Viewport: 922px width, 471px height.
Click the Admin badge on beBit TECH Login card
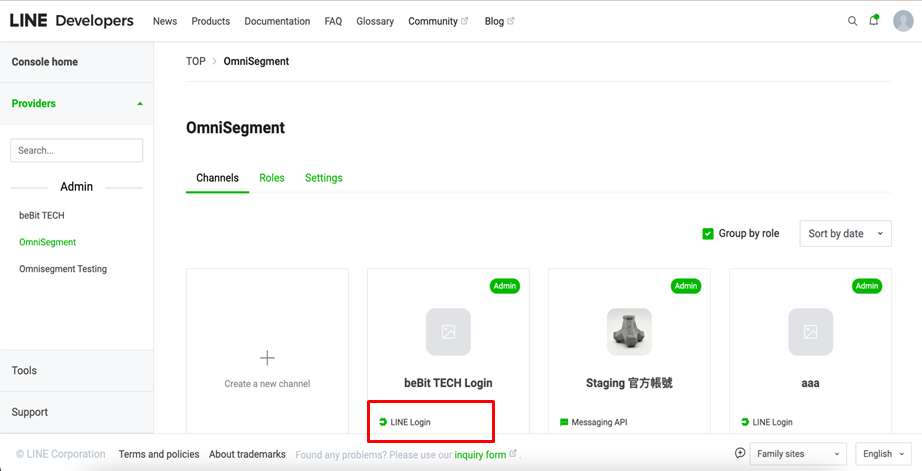(505, 286)
